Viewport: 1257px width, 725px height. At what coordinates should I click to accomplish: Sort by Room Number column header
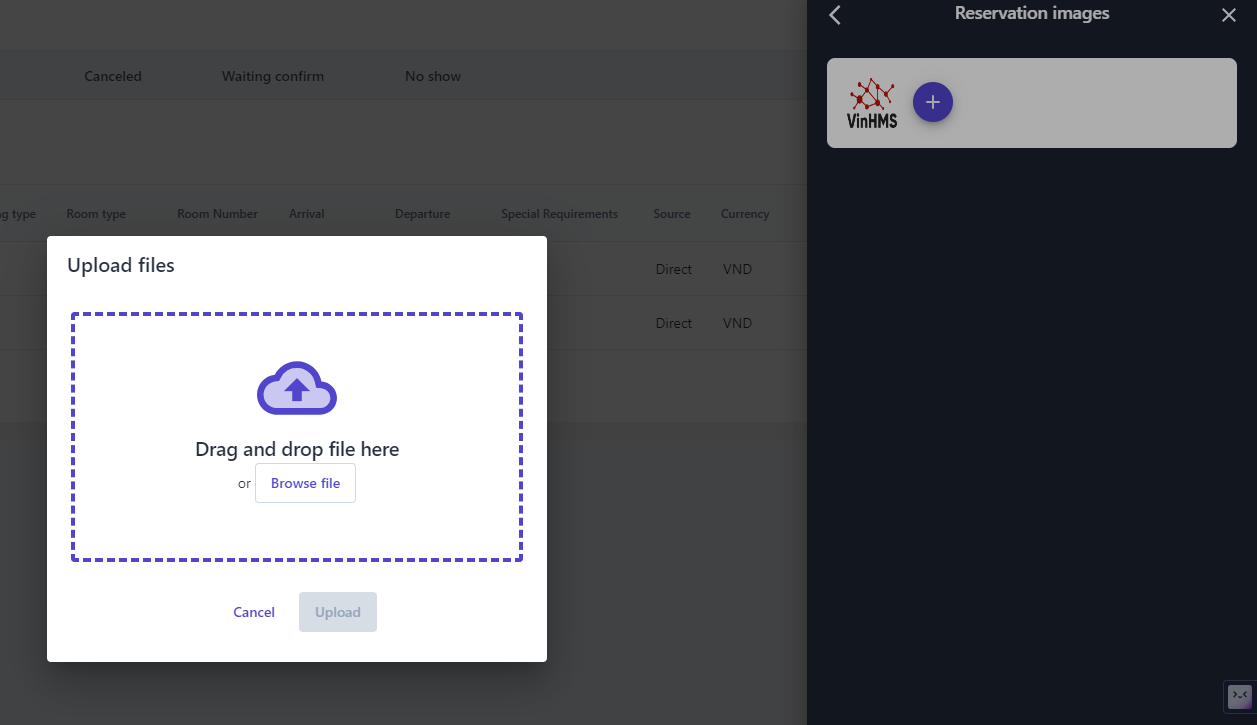(217, 214)
